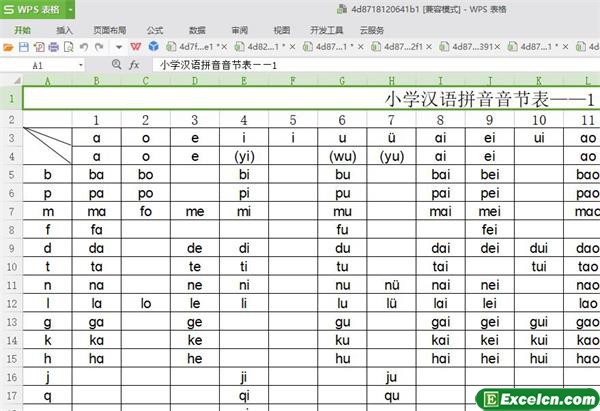Open the 审阅 ribbon tab
The width and height of the screenshot is (600, 411).
[240, 30]
